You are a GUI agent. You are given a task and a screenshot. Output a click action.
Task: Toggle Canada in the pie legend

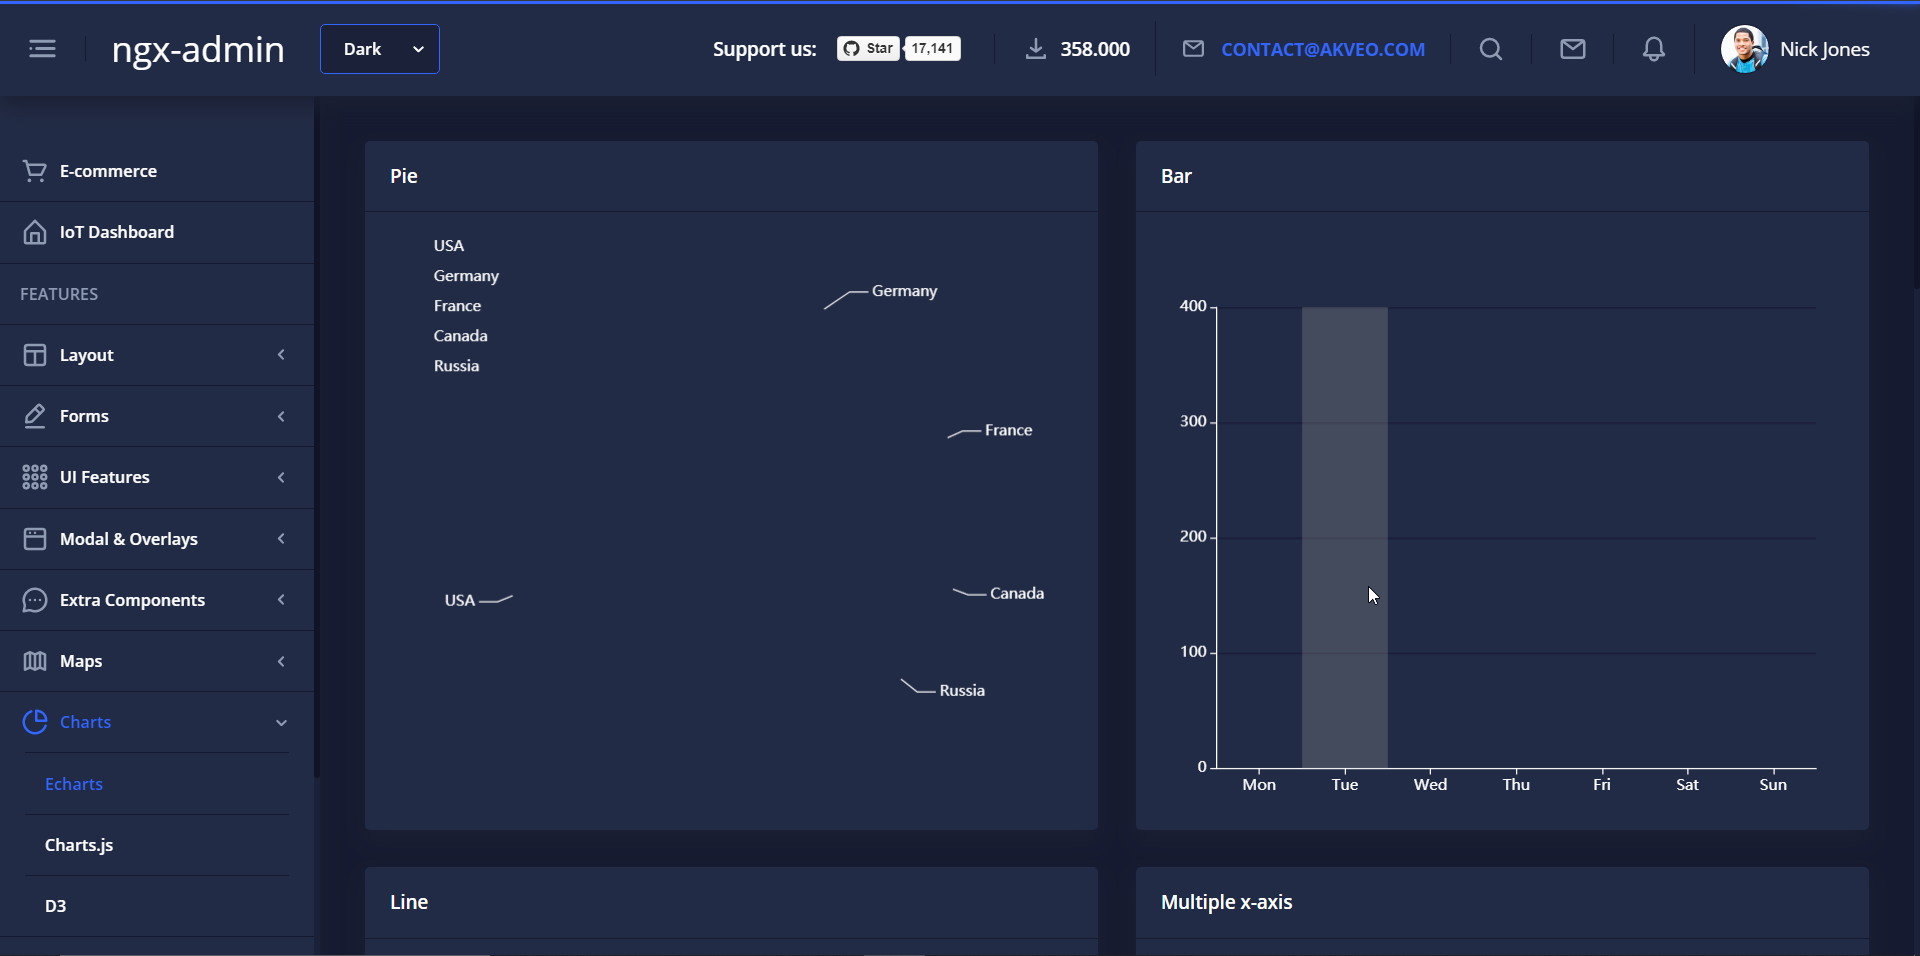[460, 336]
